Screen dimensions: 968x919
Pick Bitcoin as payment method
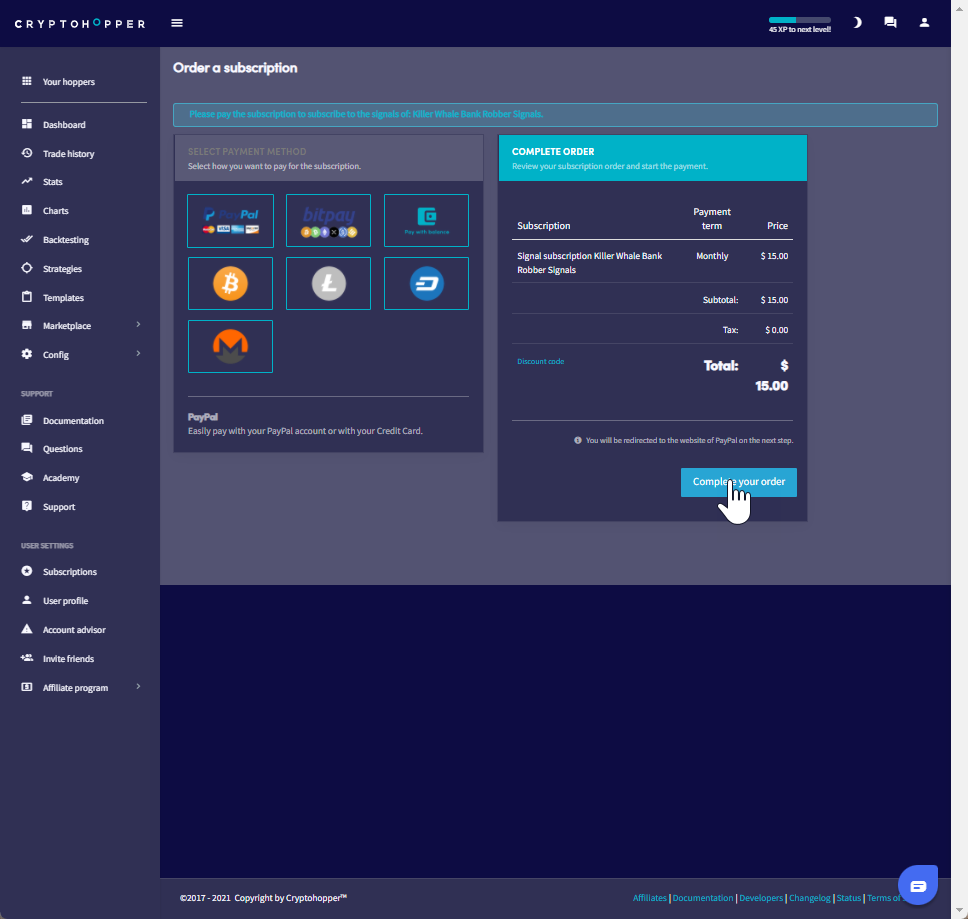pos(230,284)
